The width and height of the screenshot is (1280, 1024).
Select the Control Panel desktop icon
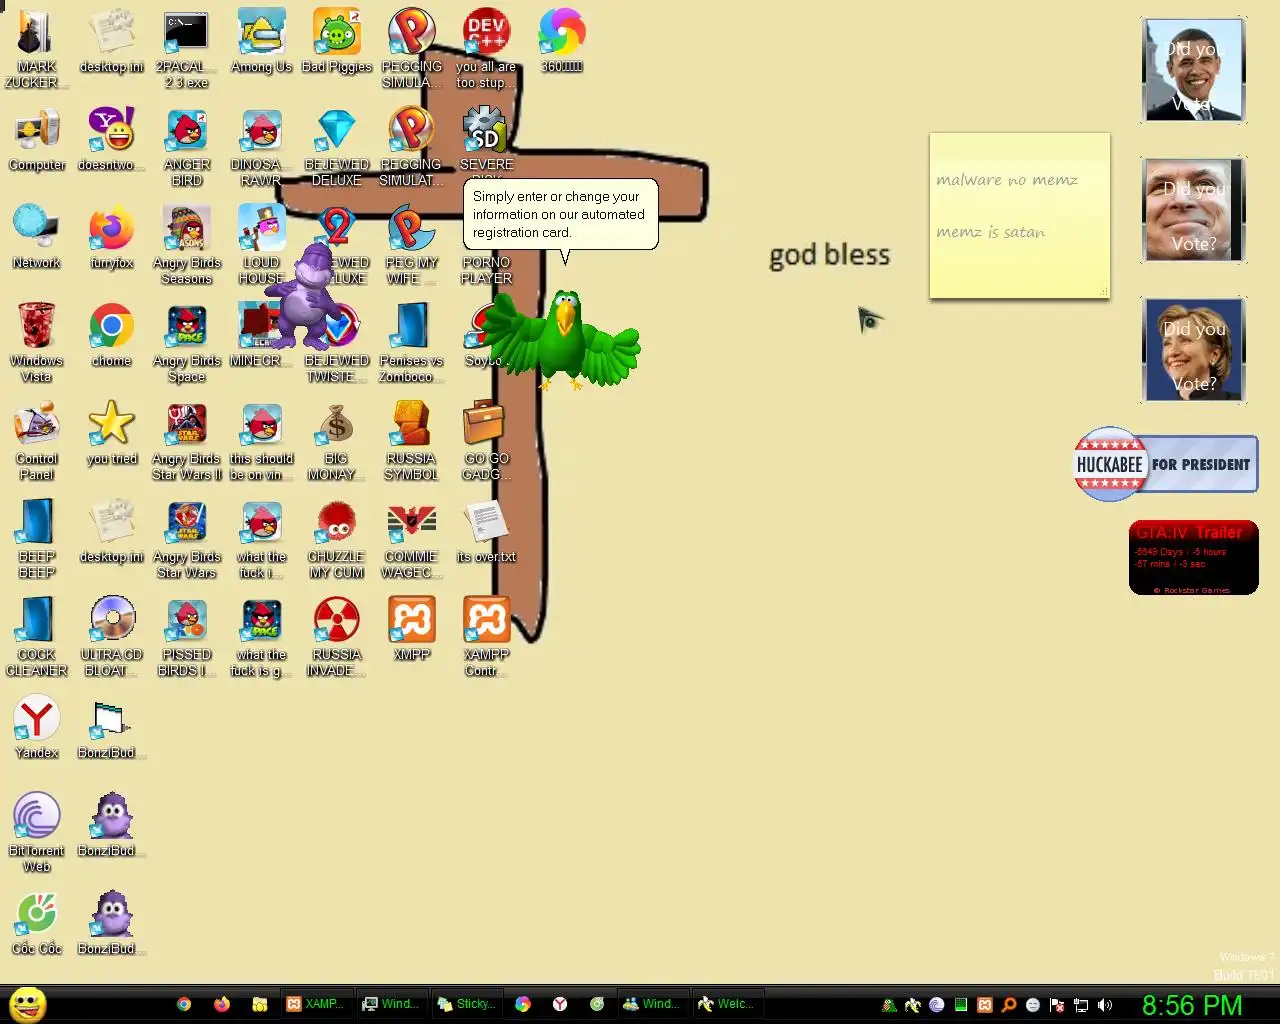pos(37,441)
